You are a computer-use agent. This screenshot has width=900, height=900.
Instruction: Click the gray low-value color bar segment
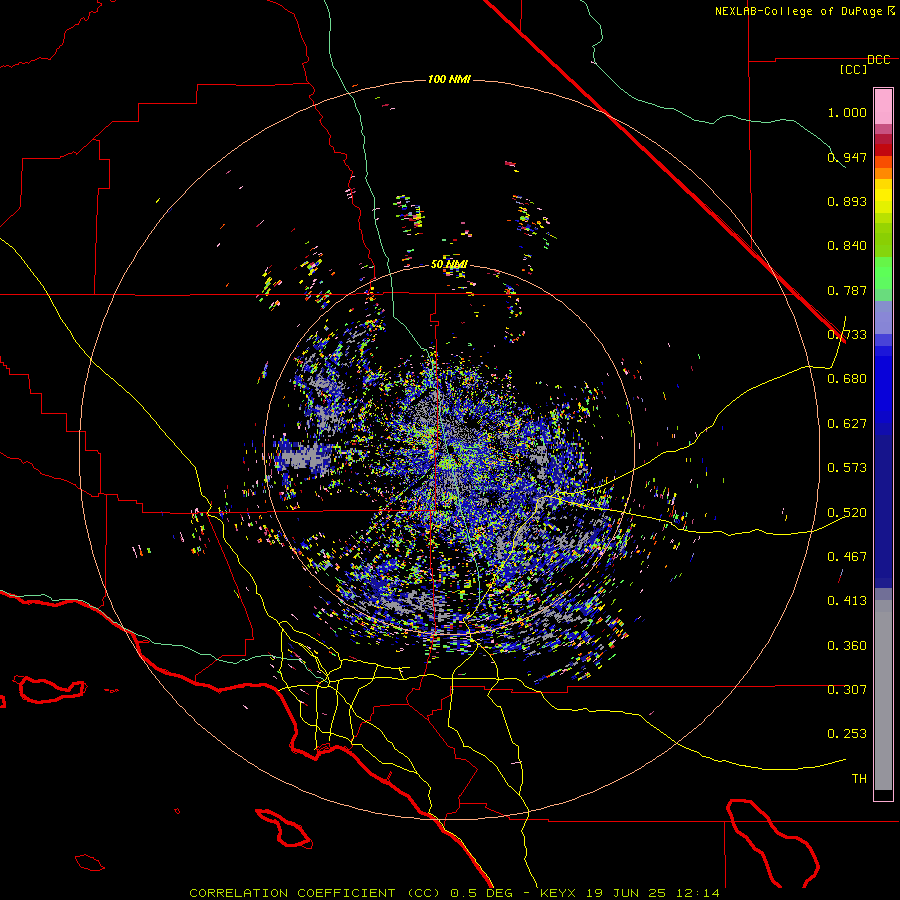883,695
